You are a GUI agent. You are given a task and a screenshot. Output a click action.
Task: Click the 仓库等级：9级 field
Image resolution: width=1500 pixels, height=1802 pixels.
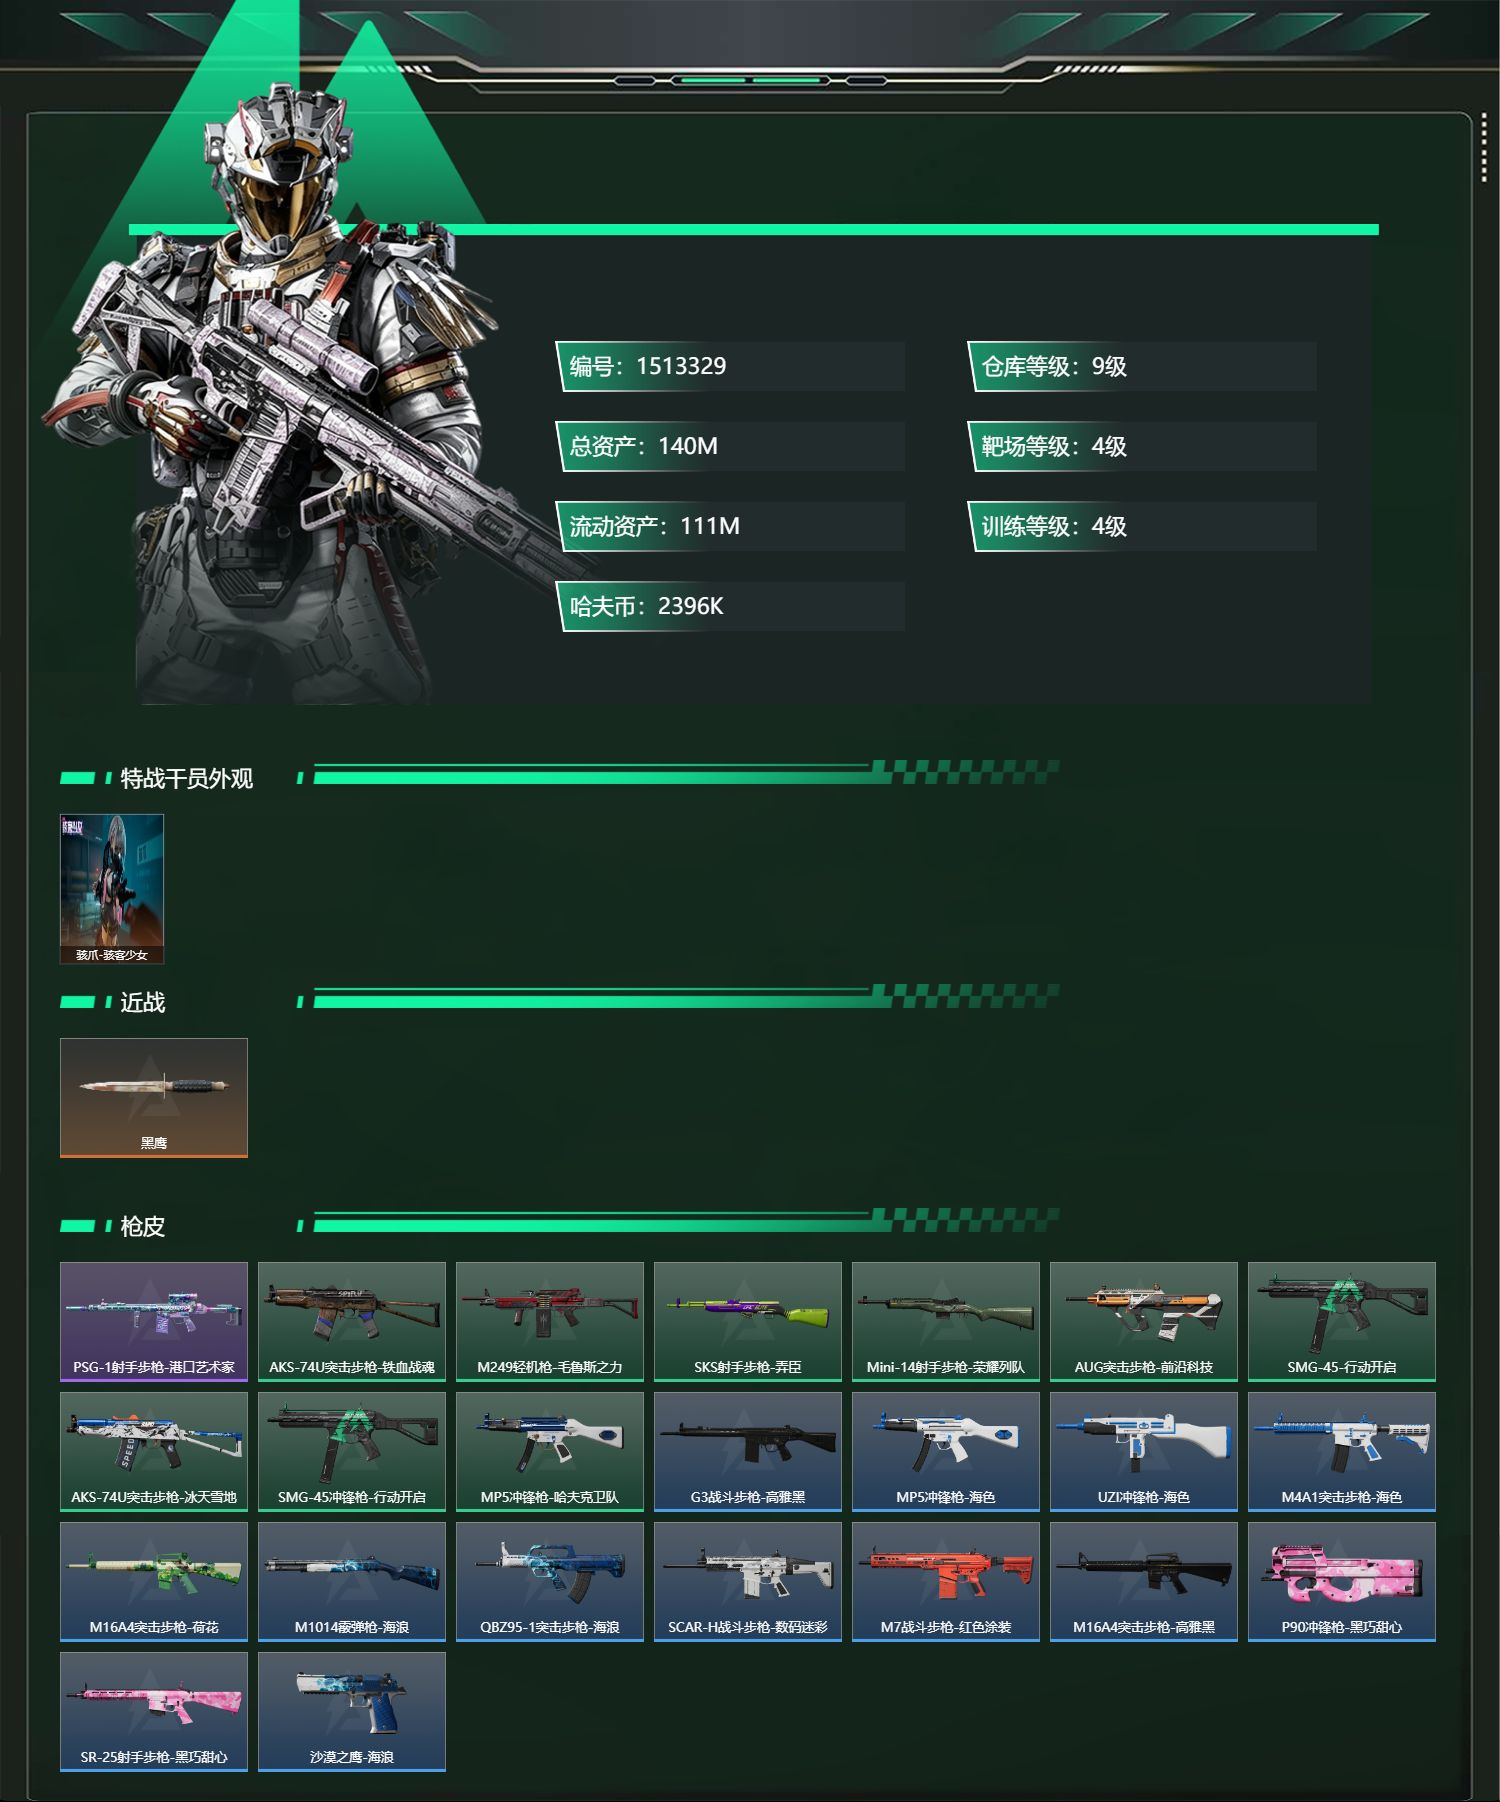(1142, 366)
